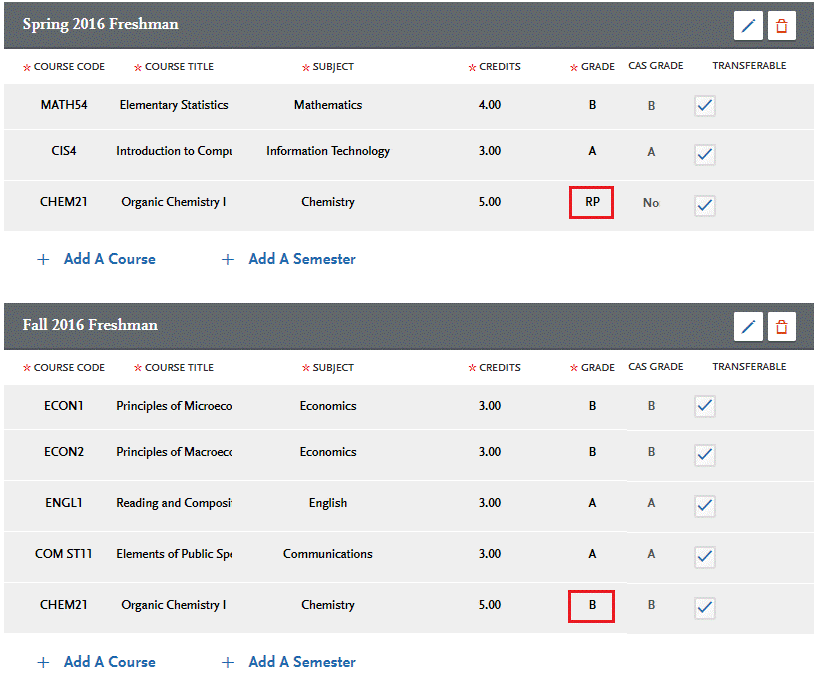The width and height of the screenshot is (822, 682).
Task: Add a semester below Spring 2016 section
Action: click(x=289, y=259)
